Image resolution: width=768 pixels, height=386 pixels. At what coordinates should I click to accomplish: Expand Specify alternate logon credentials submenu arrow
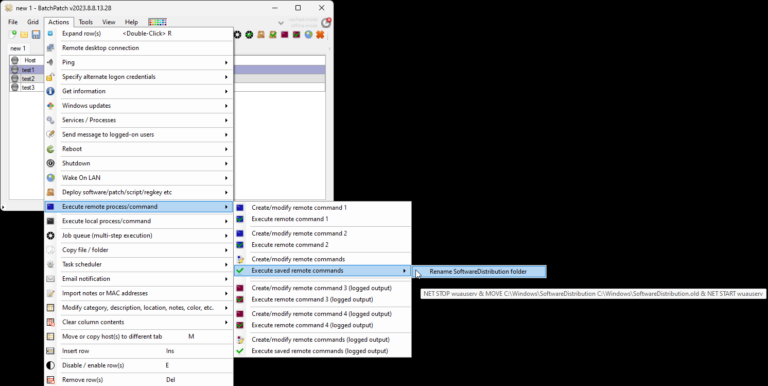(226, 77)
